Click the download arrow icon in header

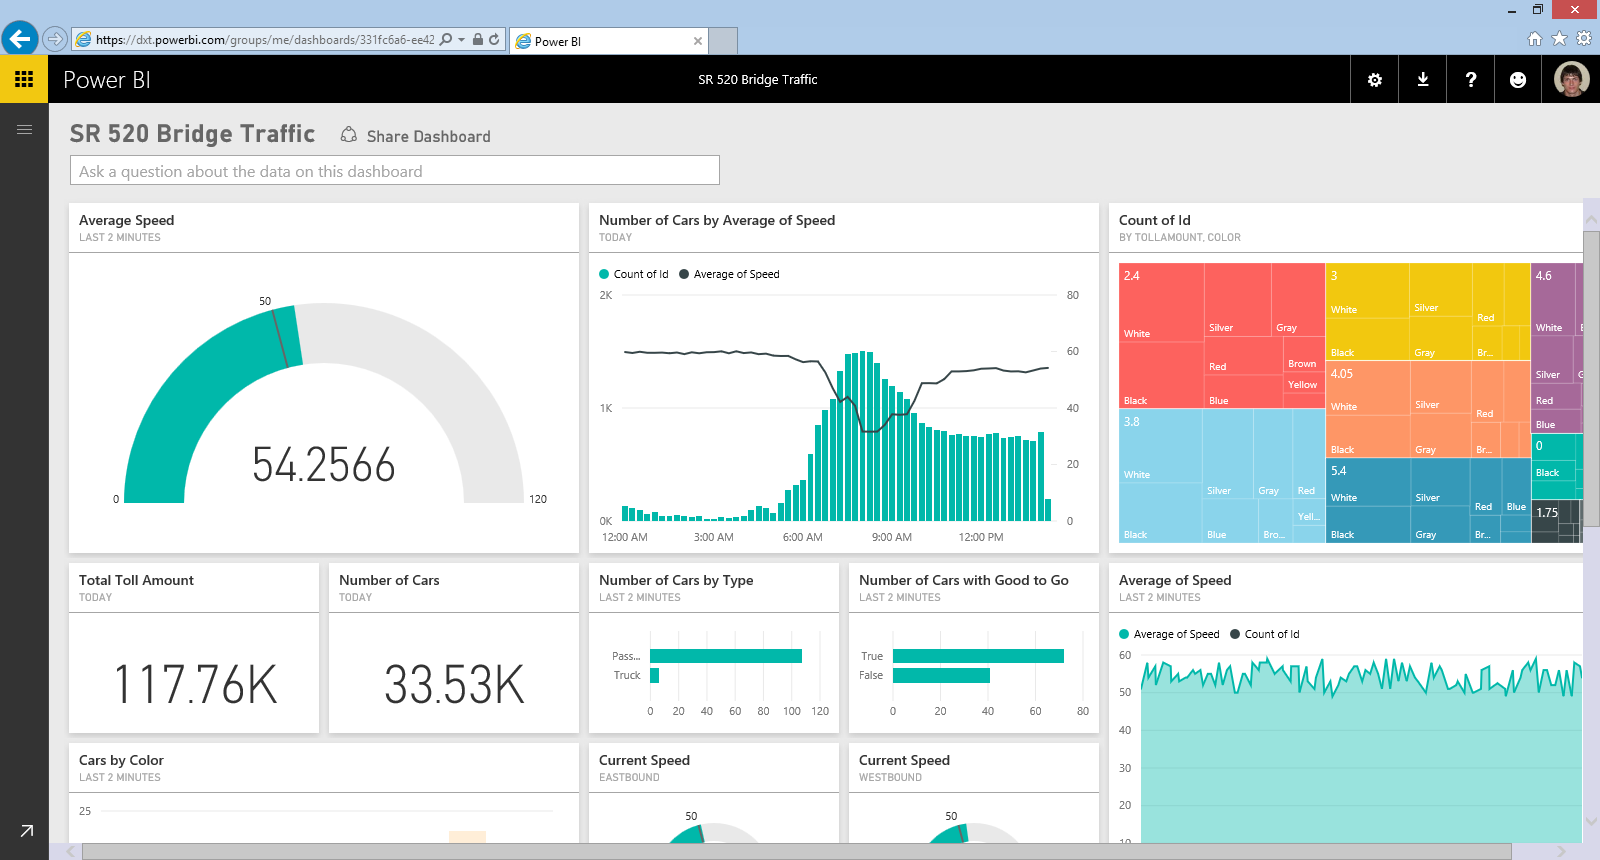point(1423,80)
